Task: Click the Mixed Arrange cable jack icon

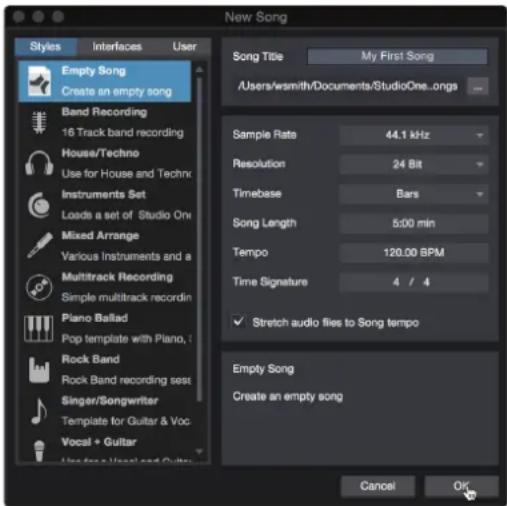Action: tap(40, 246)
